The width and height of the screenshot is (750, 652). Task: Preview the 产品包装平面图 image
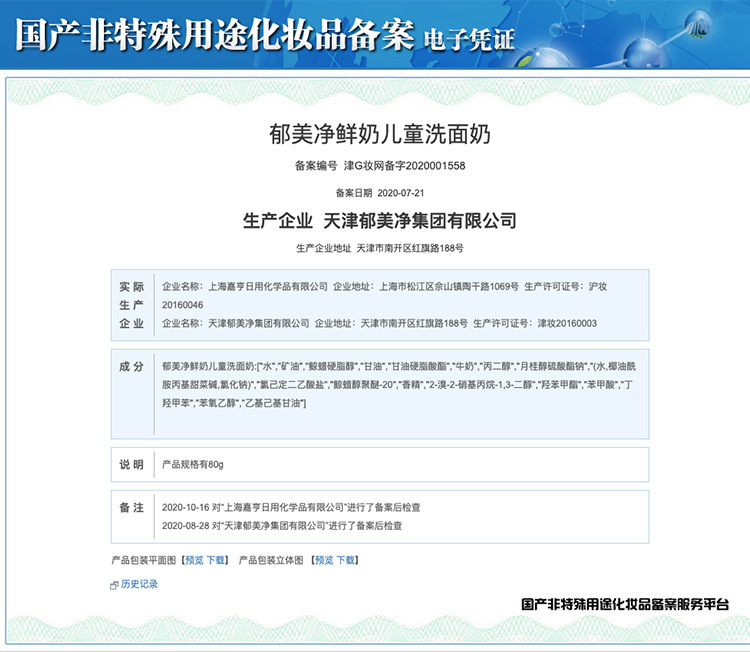click(194, 560)
